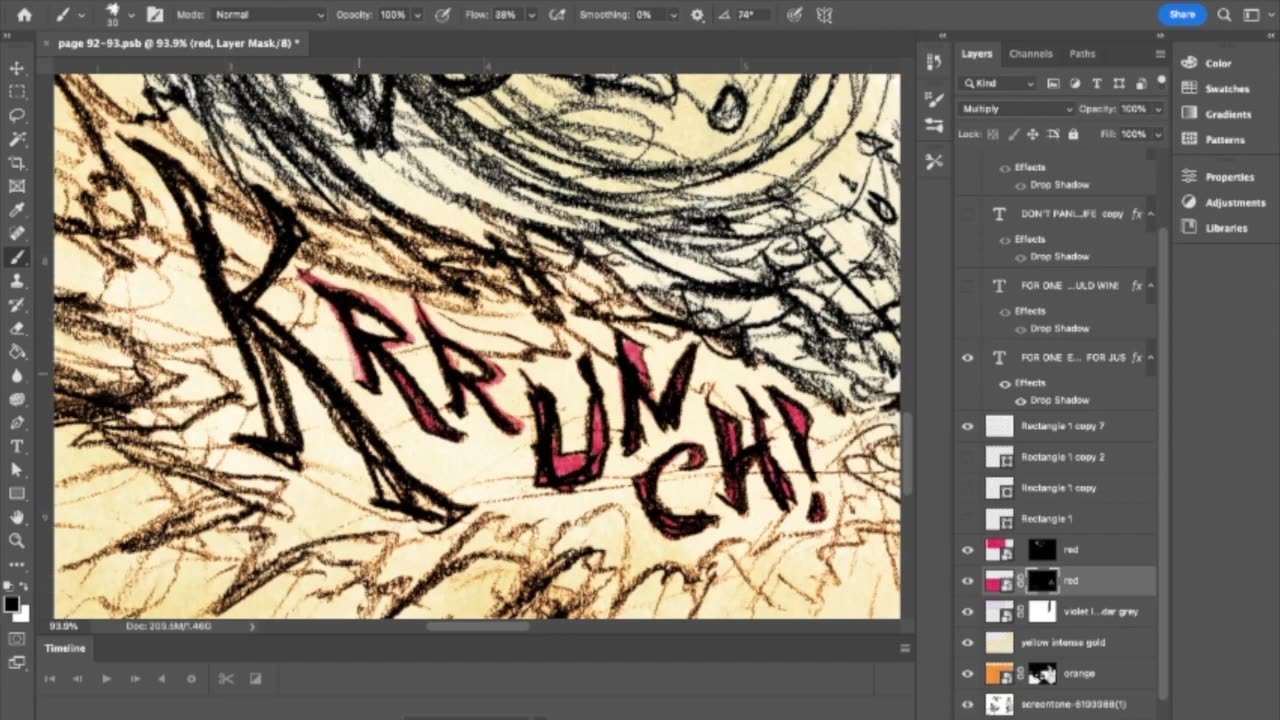Open the Smoothing options gear
1280x720 pixels.
tap(697, 15)
